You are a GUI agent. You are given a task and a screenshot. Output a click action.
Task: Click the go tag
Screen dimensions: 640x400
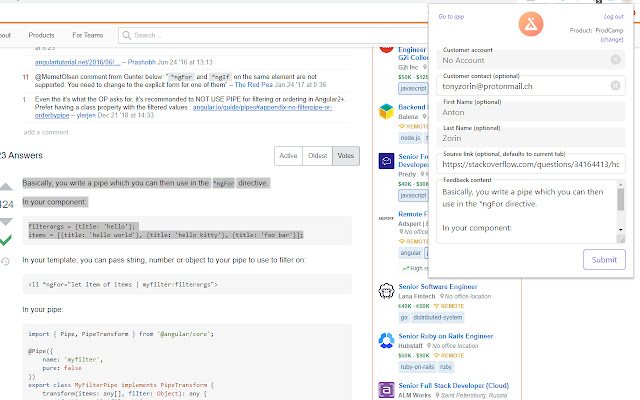404,317
